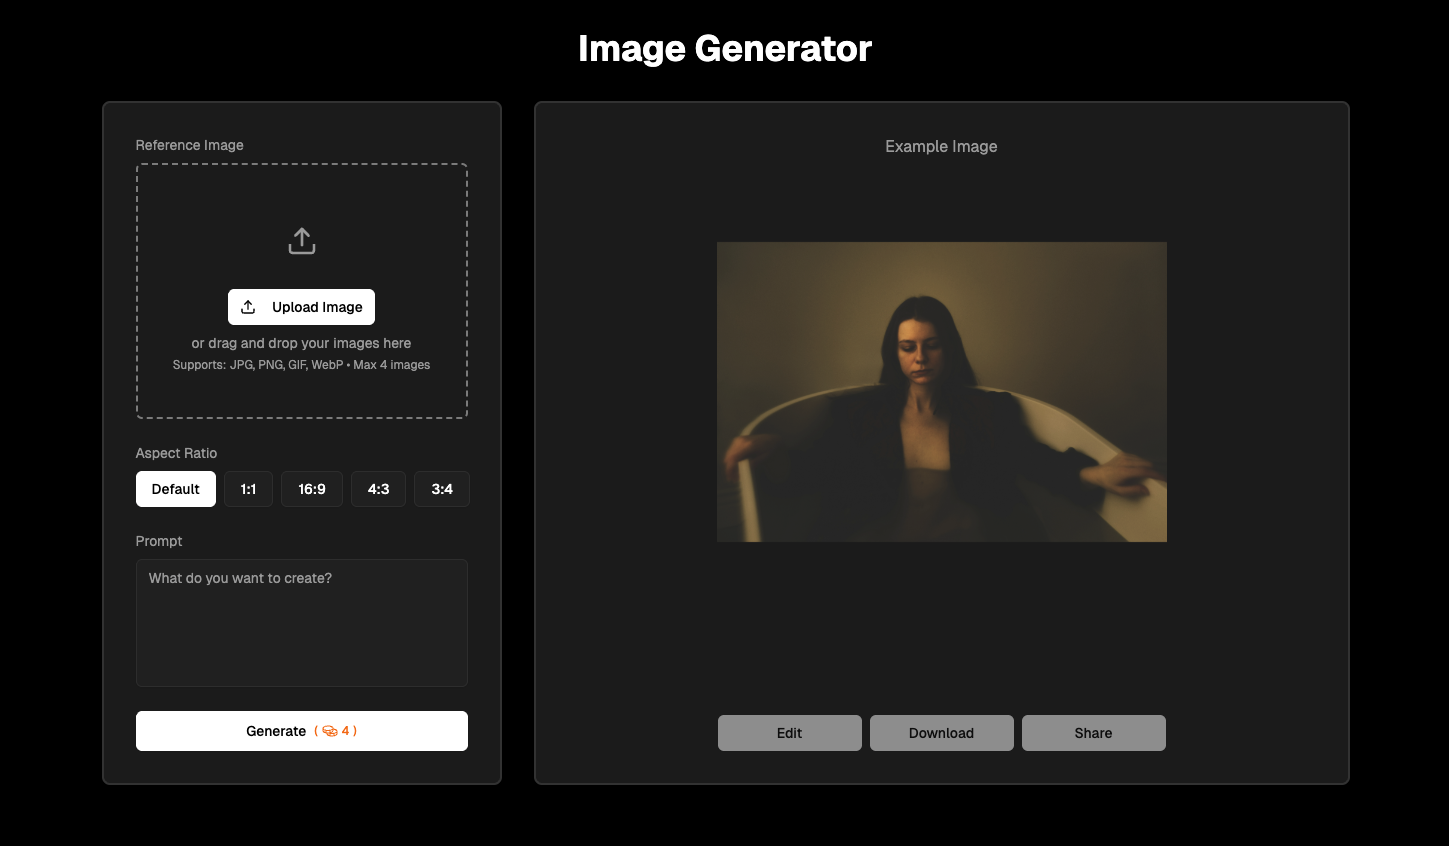Open the Edit option for example image
This screenshot has height=846, width=1449.
790,733
